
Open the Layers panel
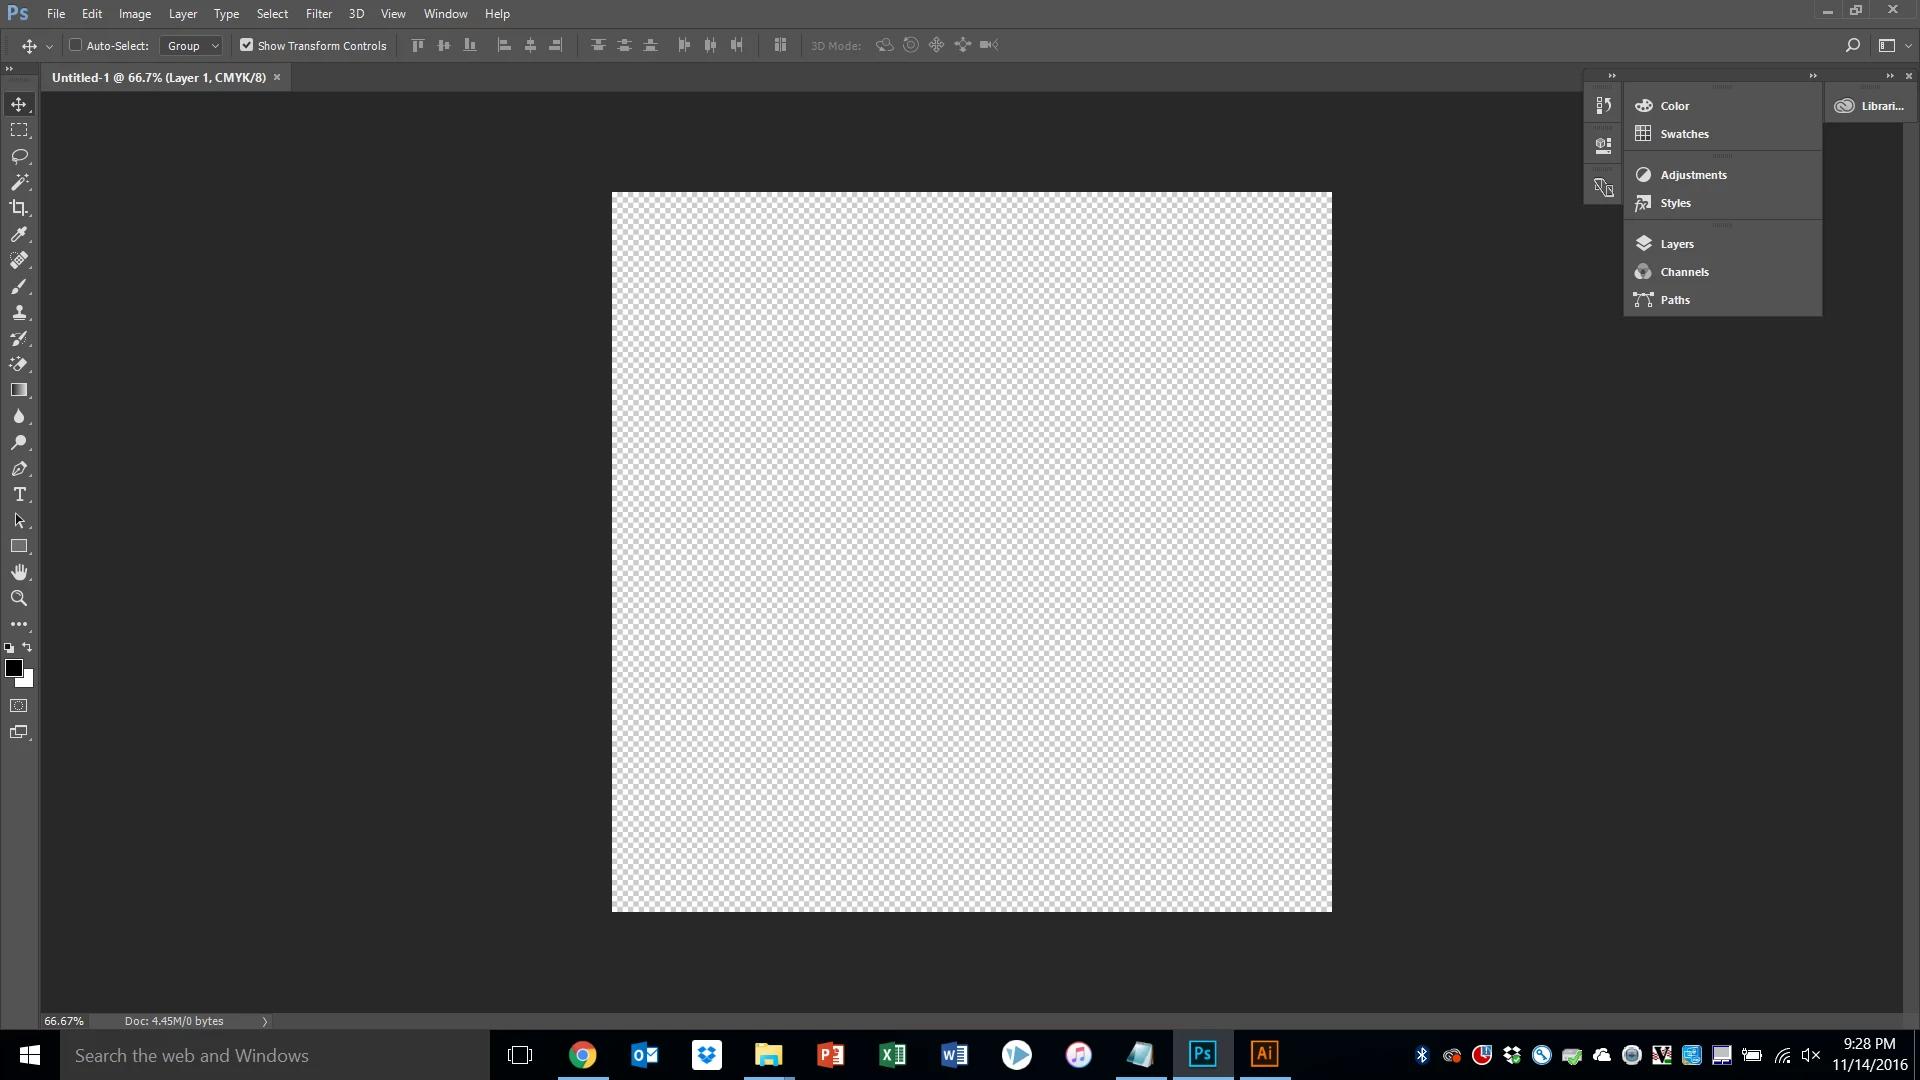(1676, 244)
